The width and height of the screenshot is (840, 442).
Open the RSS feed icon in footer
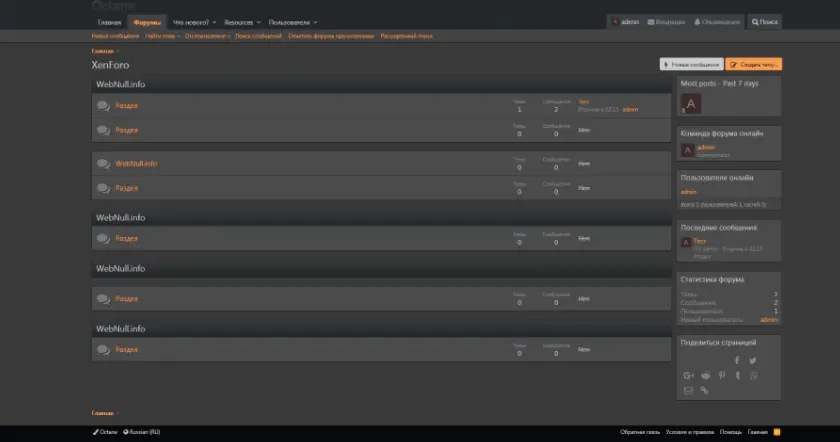[778, 432]
